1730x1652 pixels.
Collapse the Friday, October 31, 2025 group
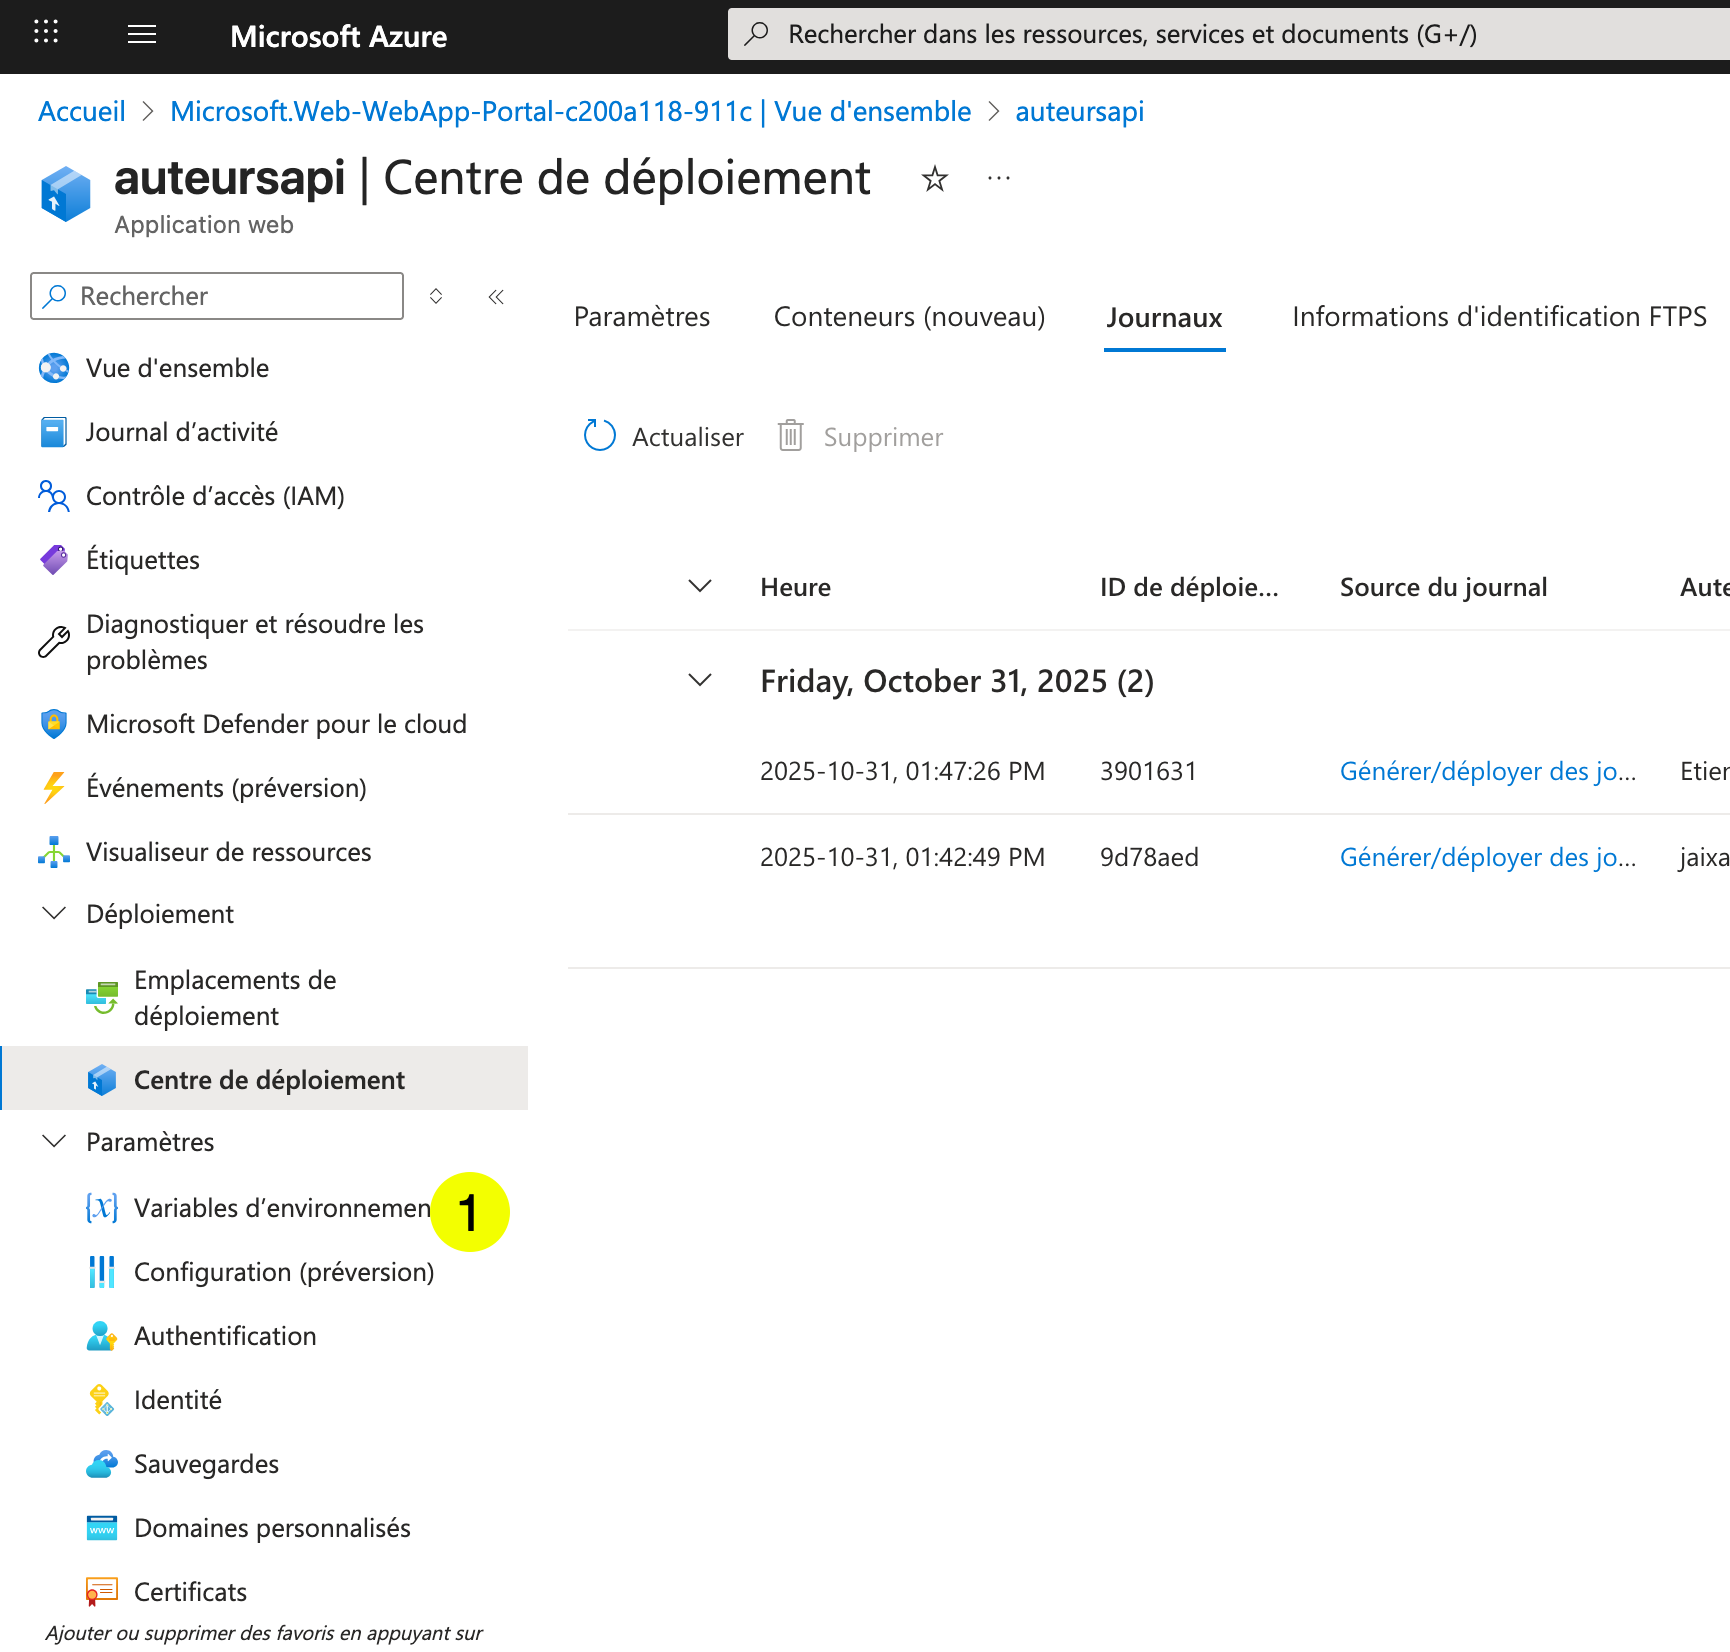[699, 680]
